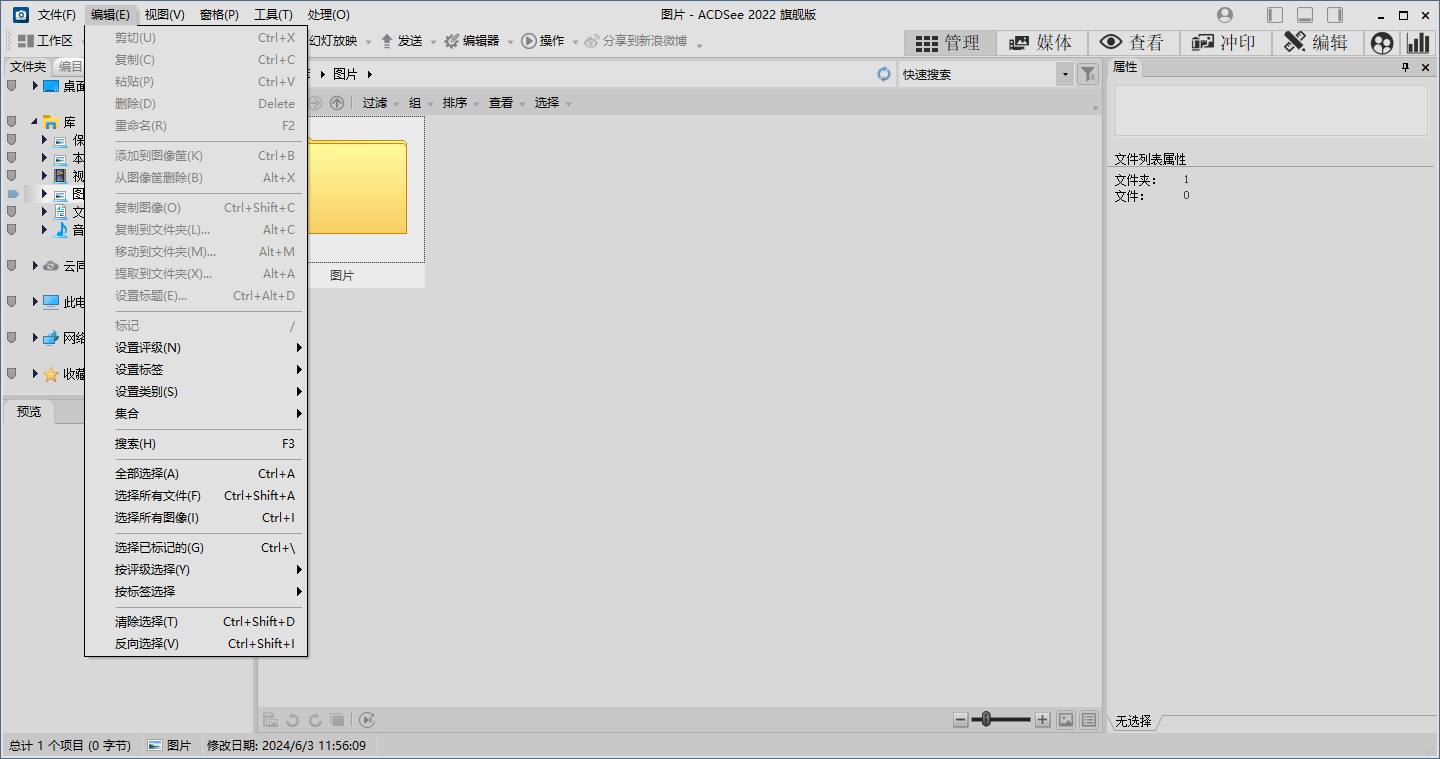The width and height of the screenshot is (1440, 759).
Task: Open 窗格(P) menu
Action: click(x=219, y=15)
